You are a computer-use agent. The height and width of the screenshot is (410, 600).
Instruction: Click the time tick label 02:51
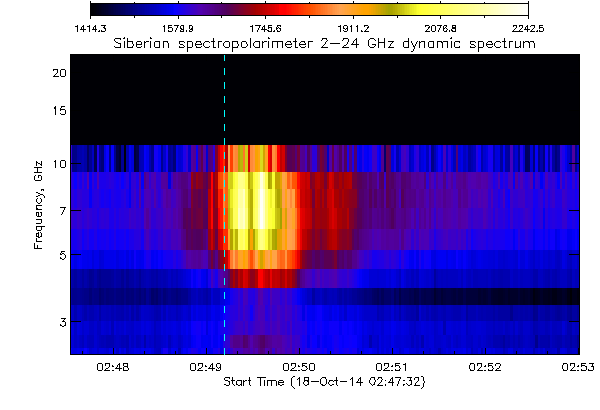click(x=392, y=367)
